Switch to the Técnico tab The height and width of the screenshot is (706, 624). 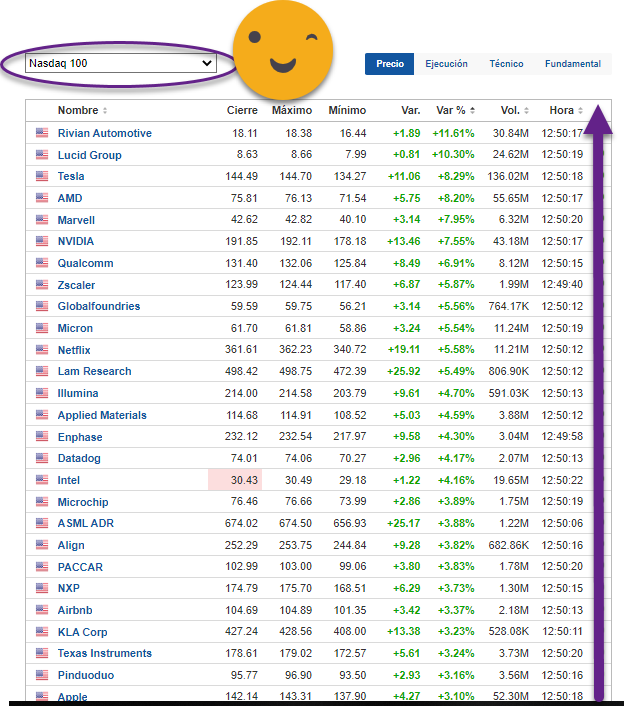coord(506,64)
